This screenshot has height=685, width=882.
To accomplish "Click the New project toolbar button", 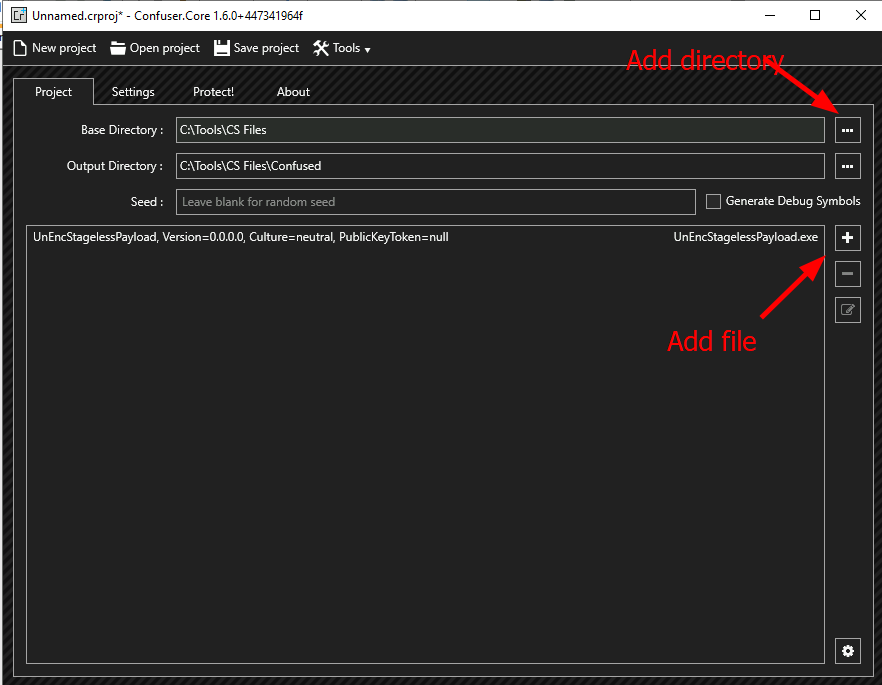I will click(x=55, y=48).
